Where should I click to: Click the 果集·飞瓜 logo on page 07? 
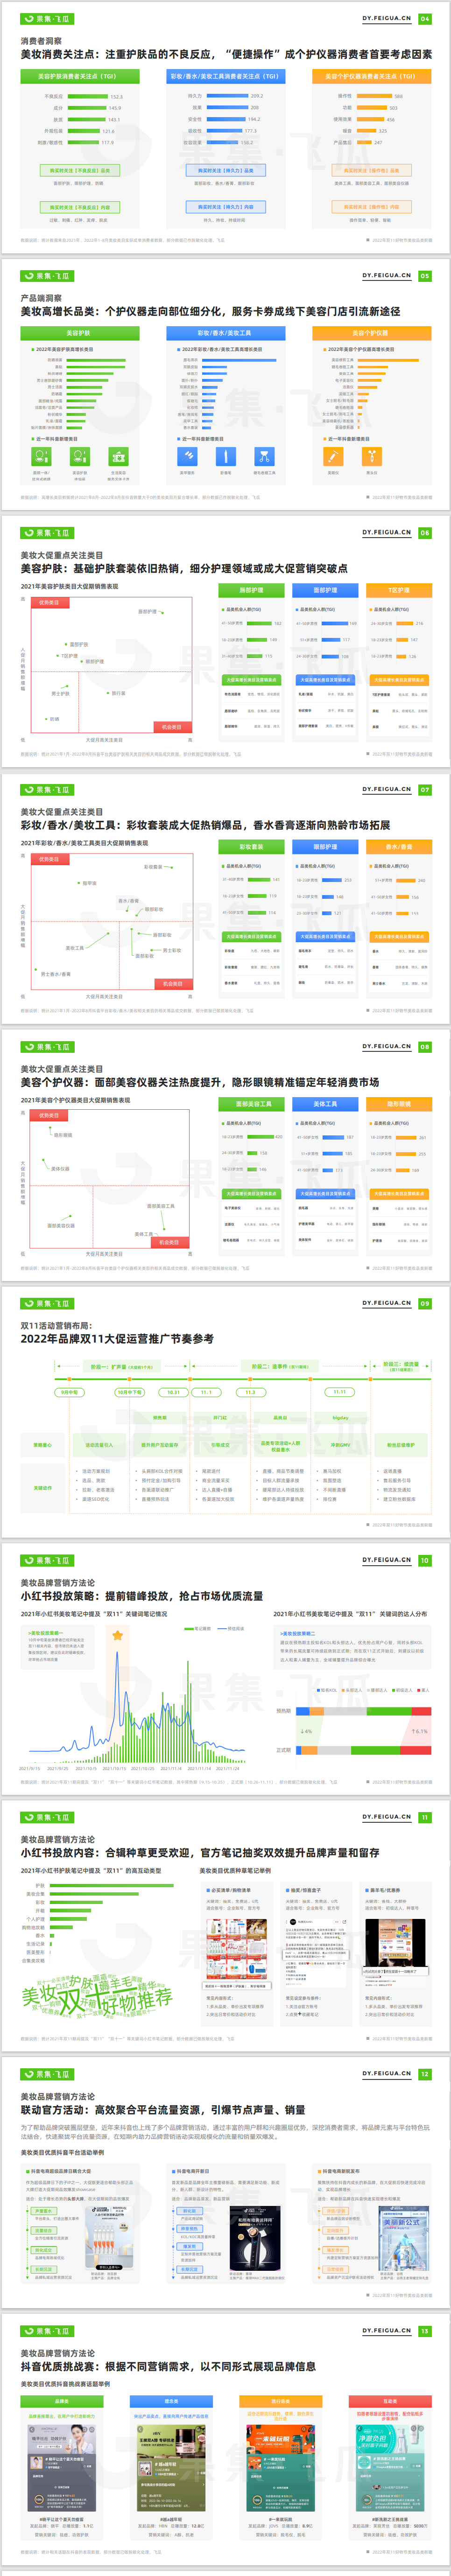[x=47, y=790]
